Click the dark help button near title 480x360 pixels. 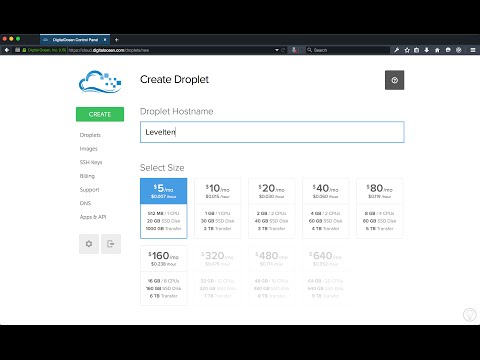click(394, 80)
